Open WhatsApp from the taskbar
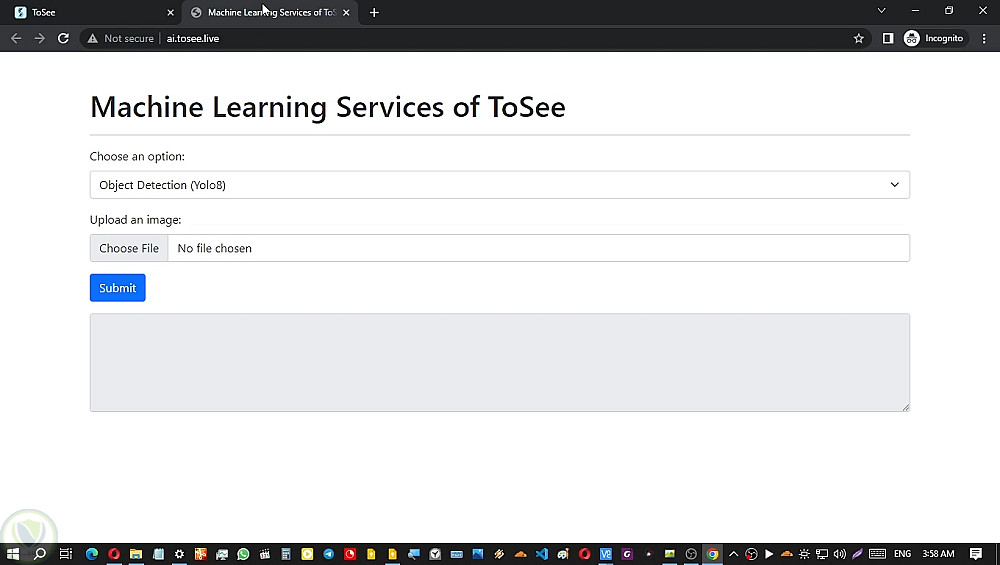 click(x=243, y=554)
